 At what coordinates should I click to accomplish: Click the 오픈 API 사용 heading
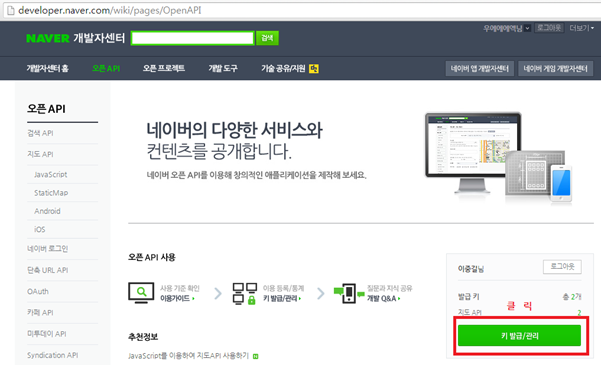coord(152,257)
